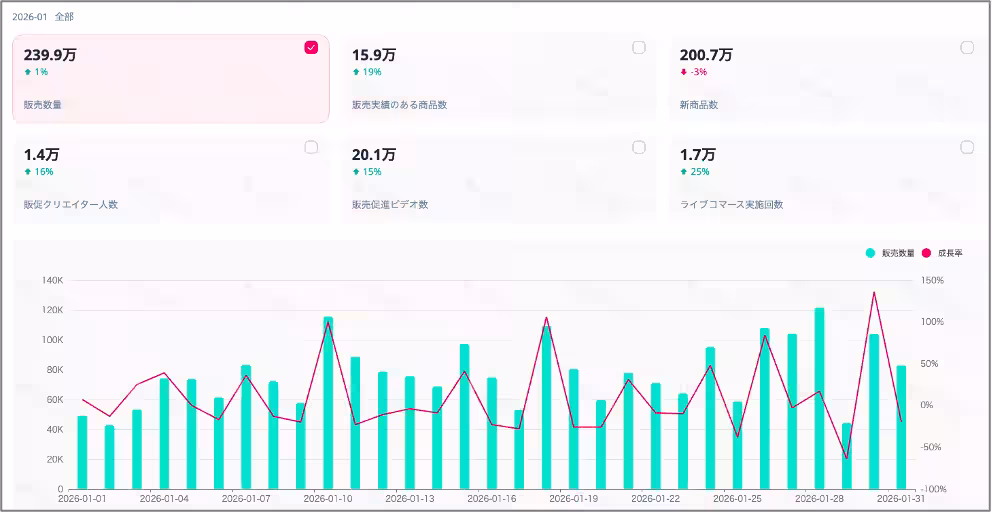Click the red down arrow beside -3%
Viewport: 992px width, 512px height.
click(x=684, y=72)
